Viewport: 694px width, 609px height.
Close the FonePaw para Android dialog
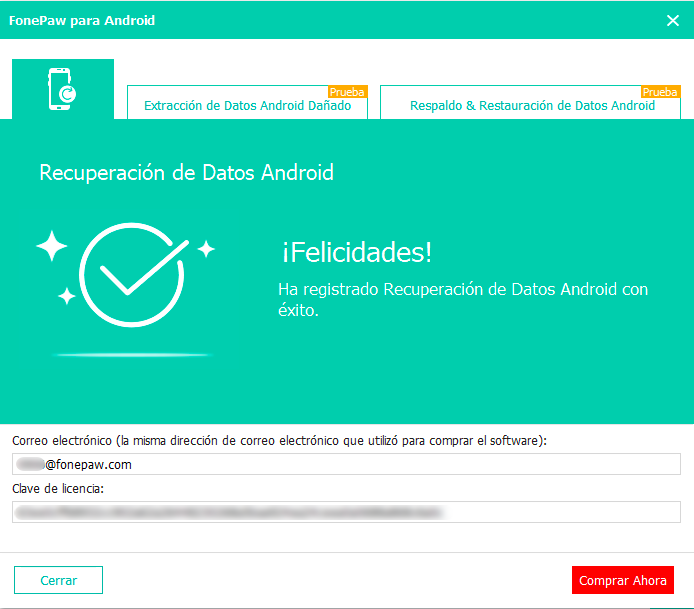[673, 20]
